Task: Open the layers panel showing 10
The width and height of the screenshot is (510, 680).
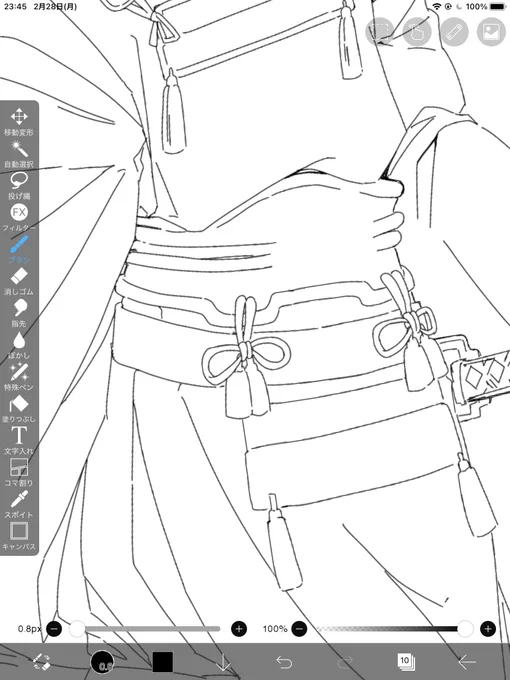Action: 405,662
